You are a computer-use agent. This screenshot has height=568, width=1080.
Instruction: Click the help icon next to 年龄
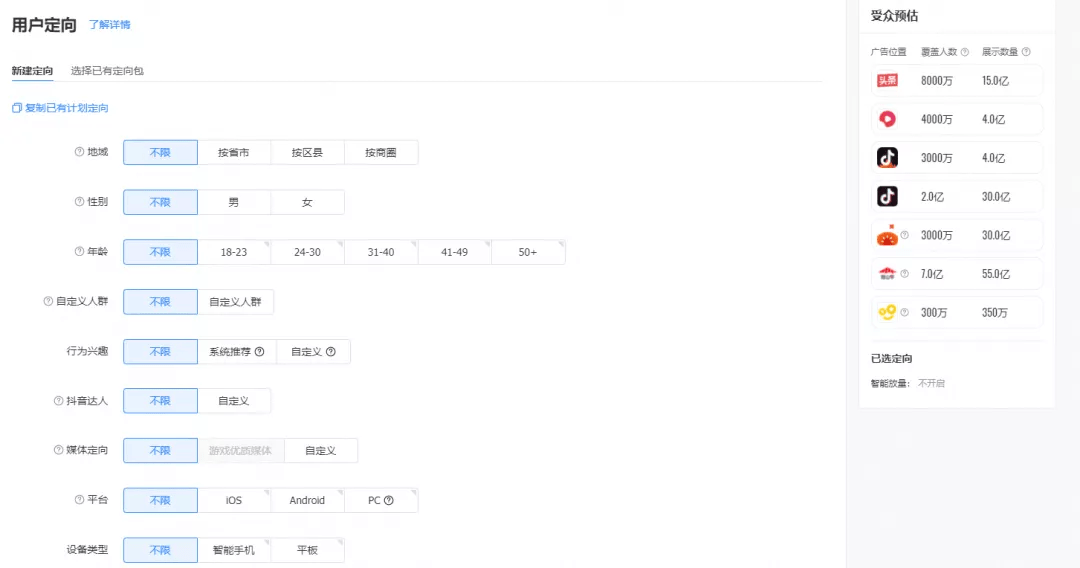pyautogui.click(x=79, y=251)
